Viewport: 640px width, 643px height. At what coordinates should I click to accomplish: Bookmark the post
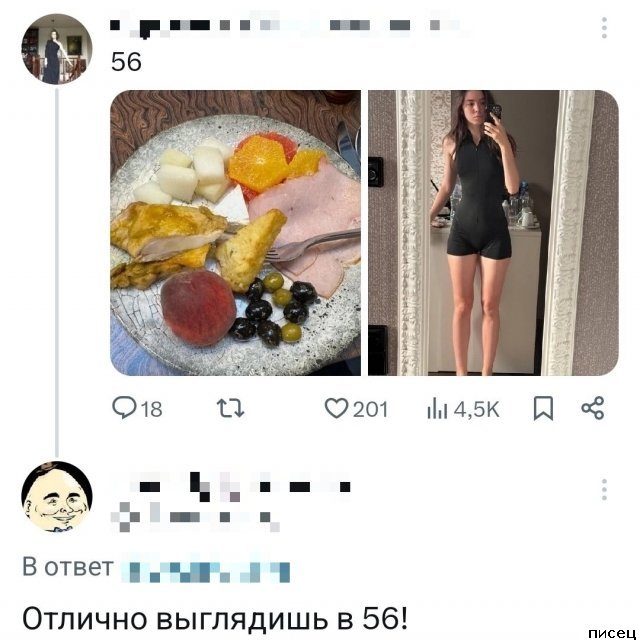pos(543,409)
